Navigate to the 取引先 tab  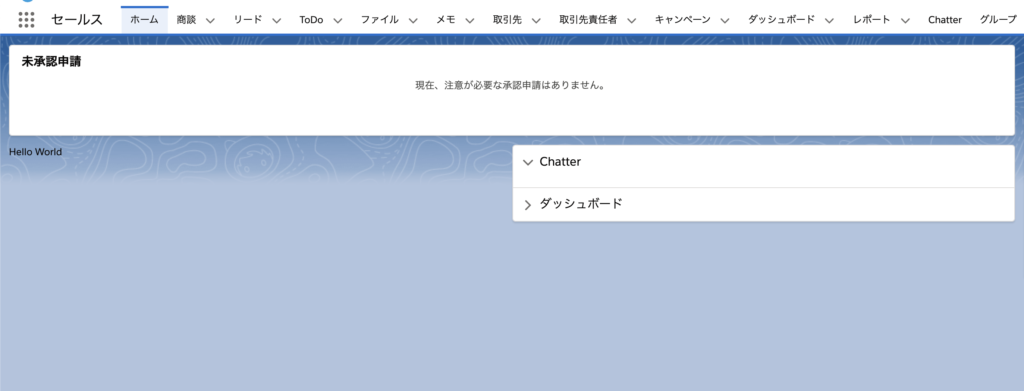507,20
